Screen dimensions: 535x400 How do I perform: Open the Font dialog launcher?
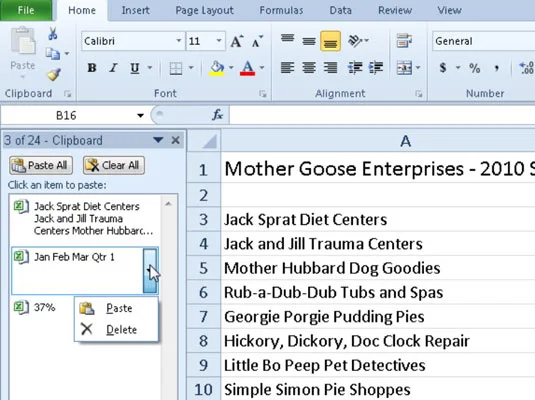tap(262, 93)
